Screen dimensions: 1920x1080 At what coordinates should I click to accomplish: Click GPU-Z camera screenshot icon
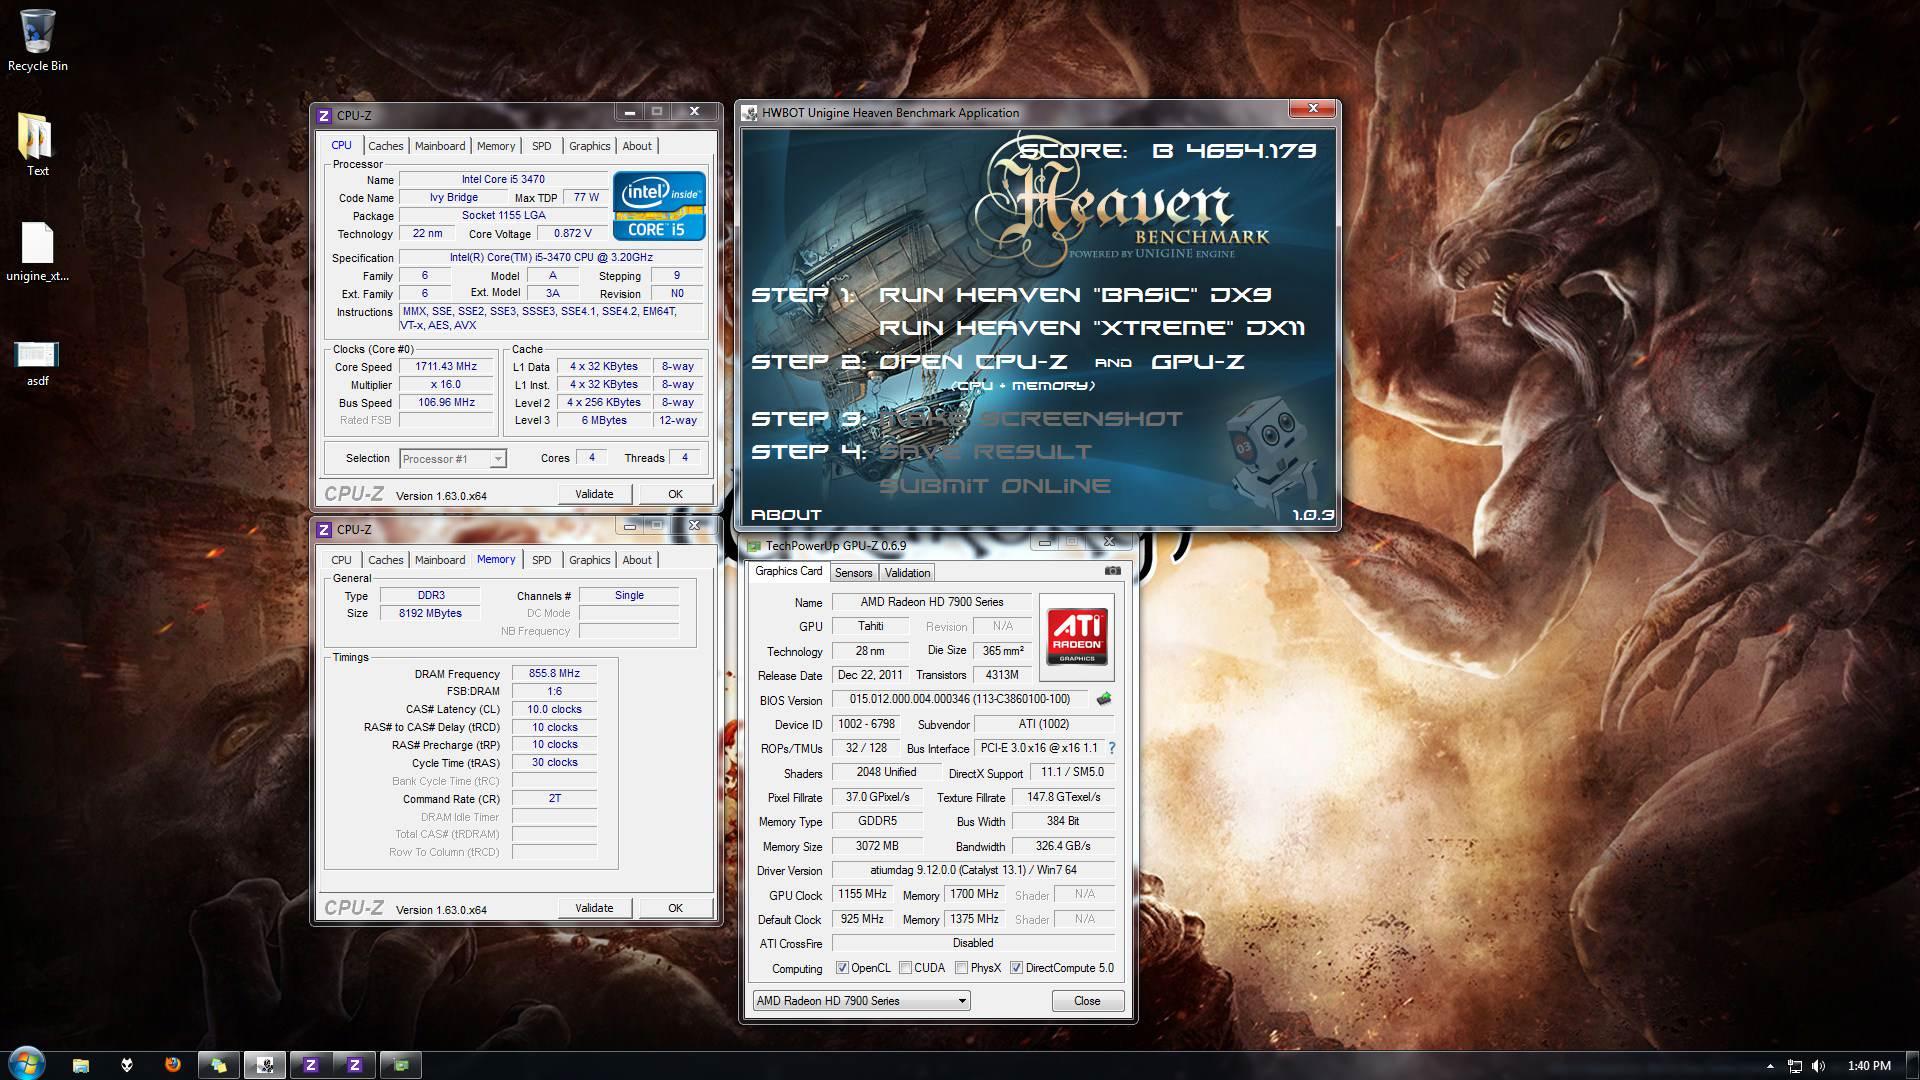tap(1112, 571)
